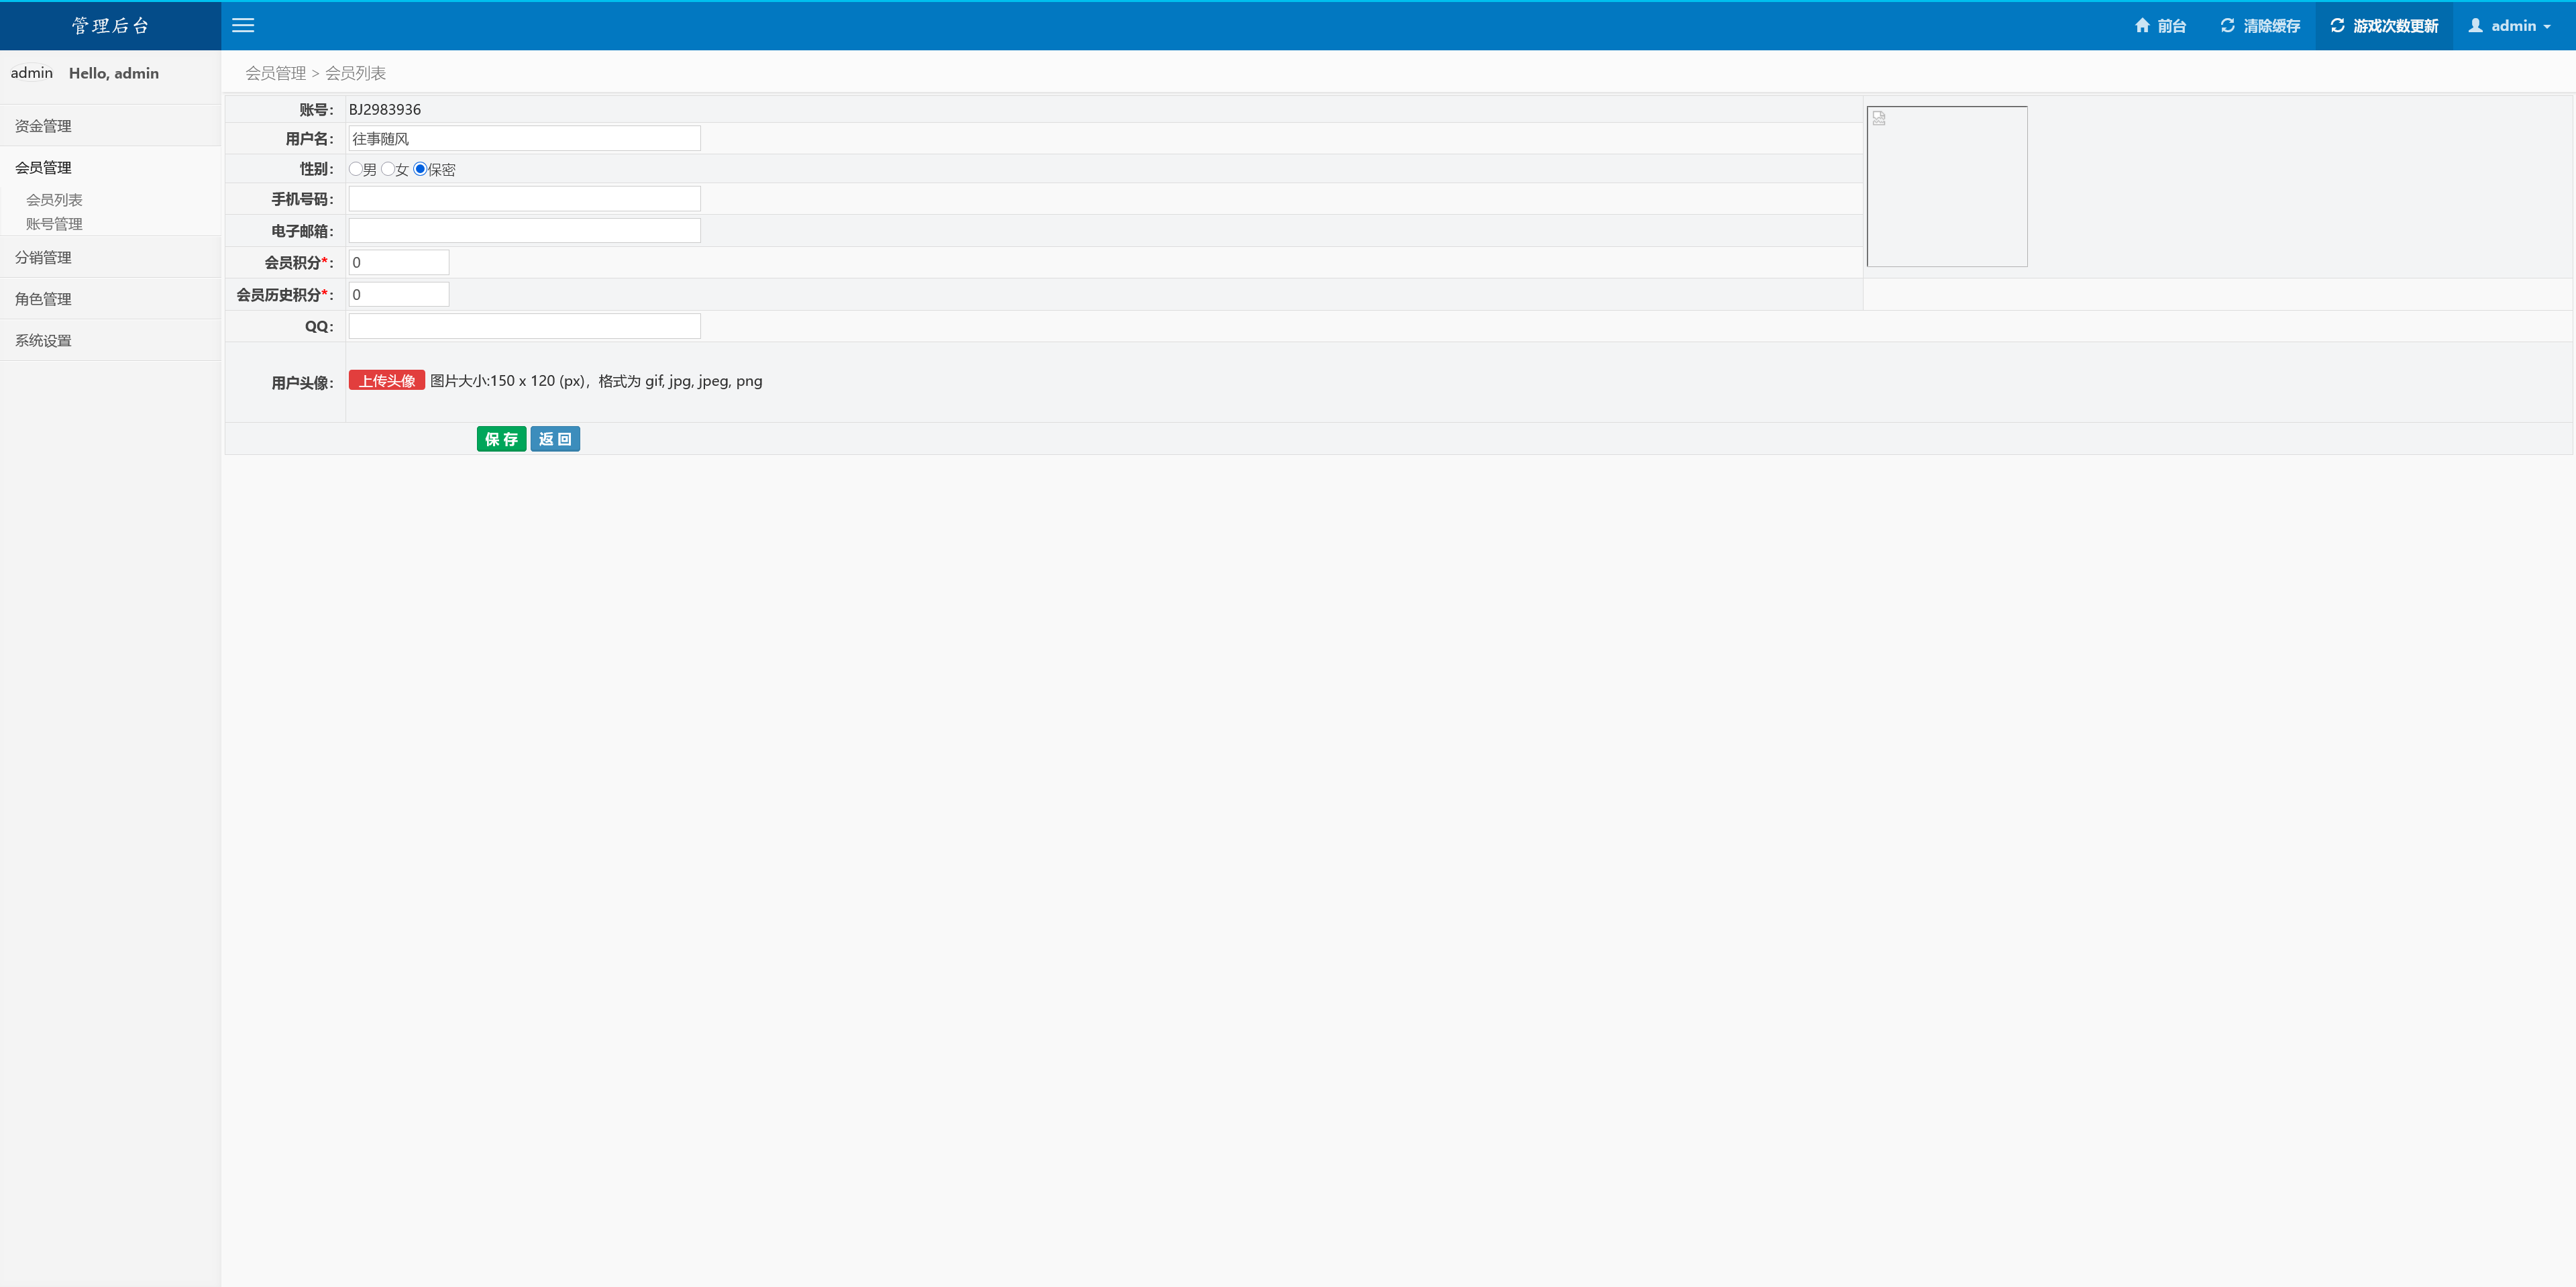2576x1287 pixels.
Task: Open 系统设置 in the sidebar
Action: pyautogui.click(x=43, y=341)
